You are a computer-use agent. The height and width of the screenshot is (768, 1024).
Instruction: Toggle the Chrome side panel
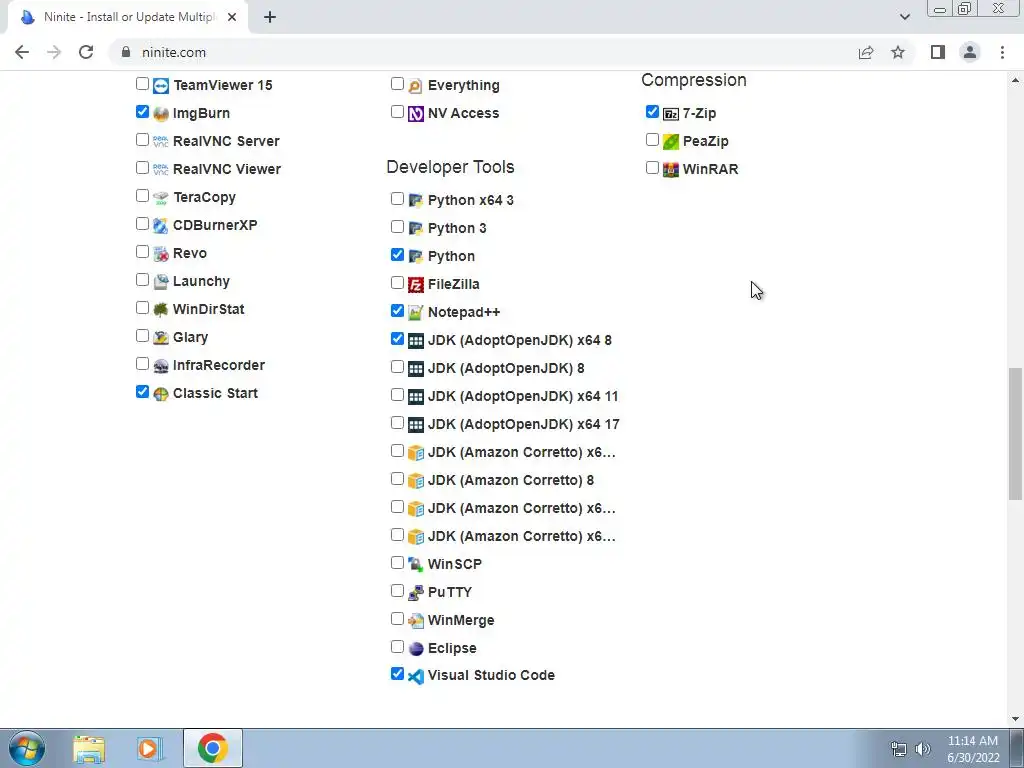[938, 52]
